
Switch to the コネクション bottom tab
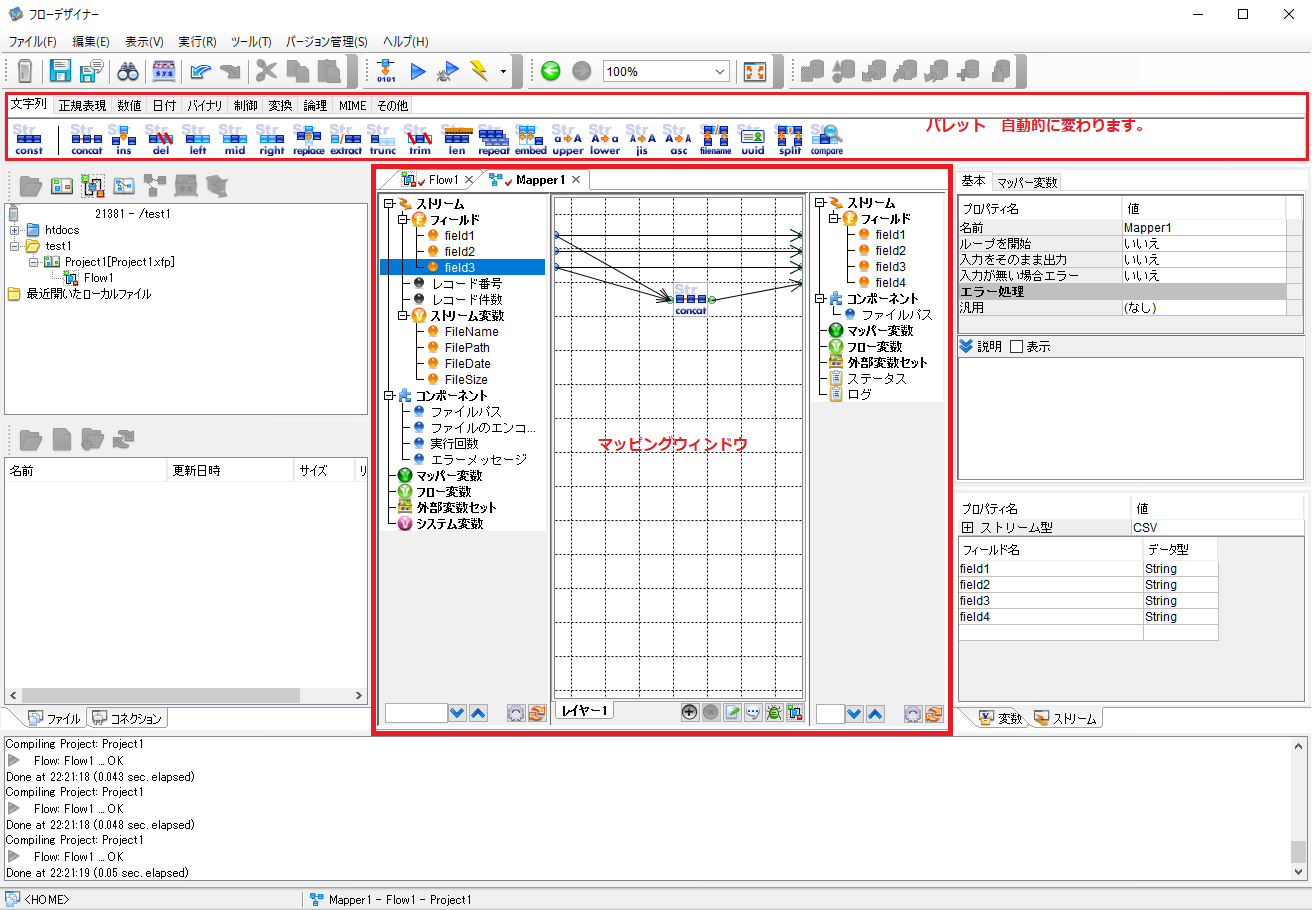tap(128, 718)
